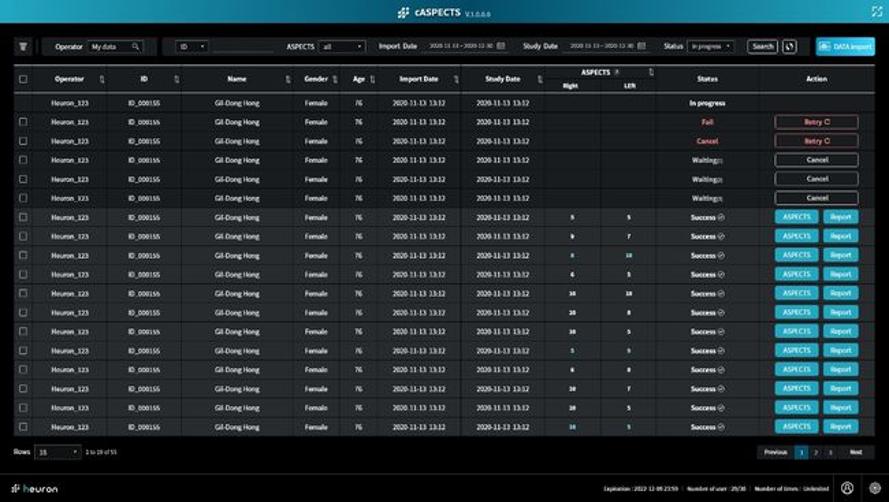Click info icon next to ASPECTS header
This screenshot has width=889, height=502.
(617, 72)
